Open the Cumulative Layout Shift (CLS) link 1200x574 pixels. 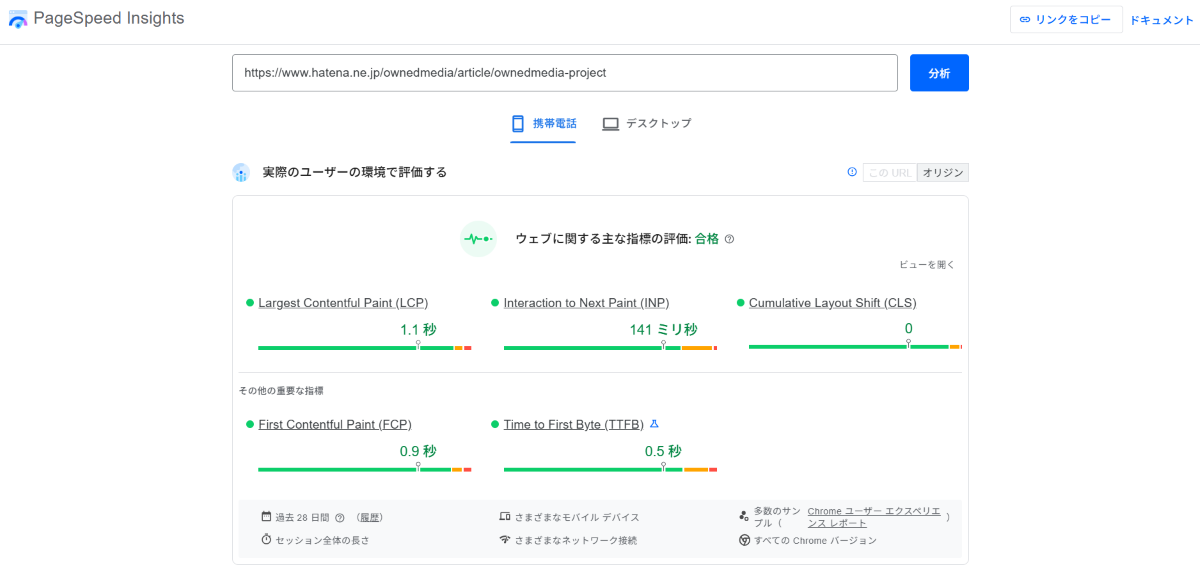tap(833, 303)
